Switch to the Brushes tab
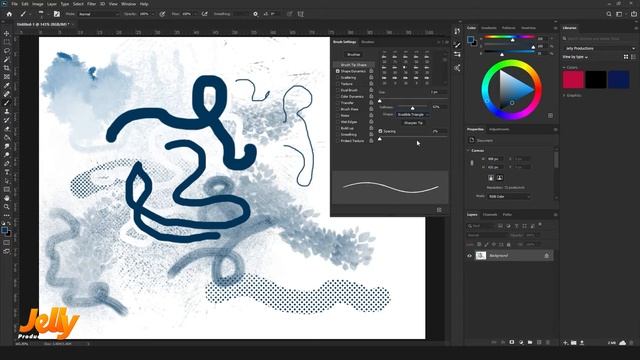The width and height of the screenshot is (640, 360). point(367,42)
